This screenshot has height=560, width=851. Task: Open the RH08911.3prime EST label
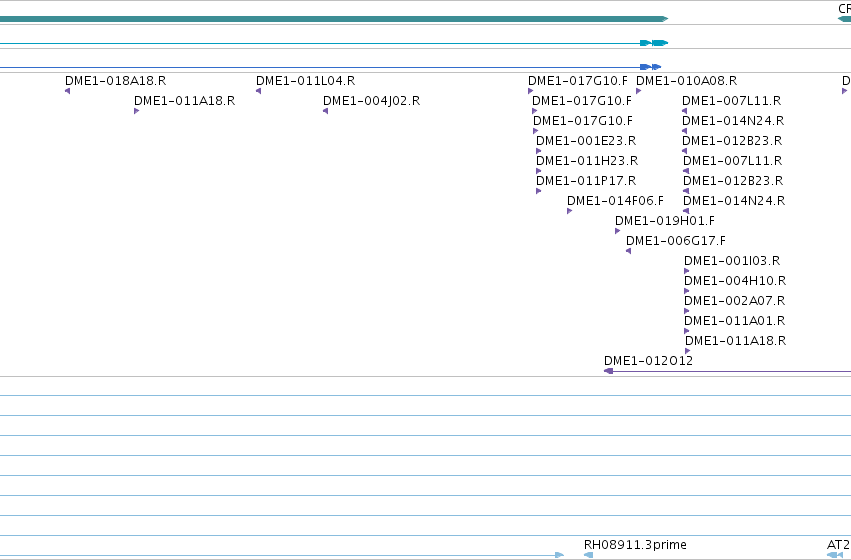coord(635,545)
